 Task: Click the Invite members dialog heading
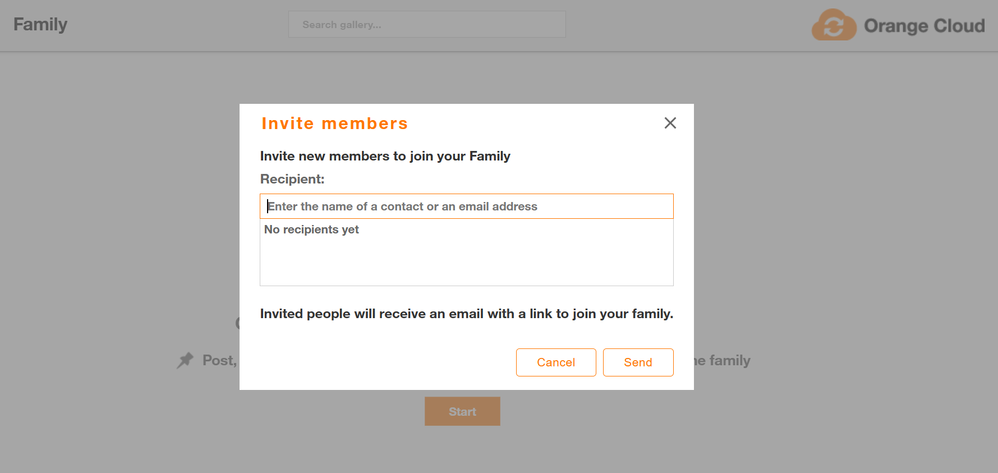tap(334, 124)
